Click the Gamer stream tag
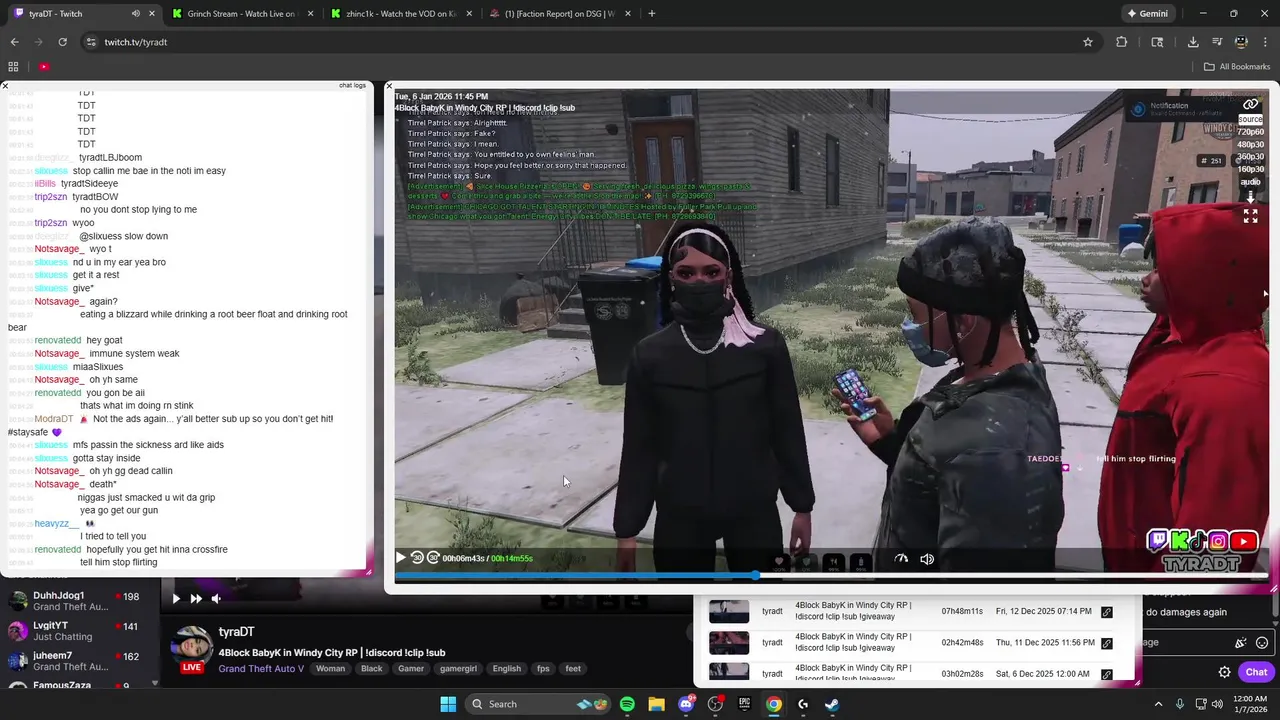The width and height of the screenshot is (1280, 720). point(411,668)
